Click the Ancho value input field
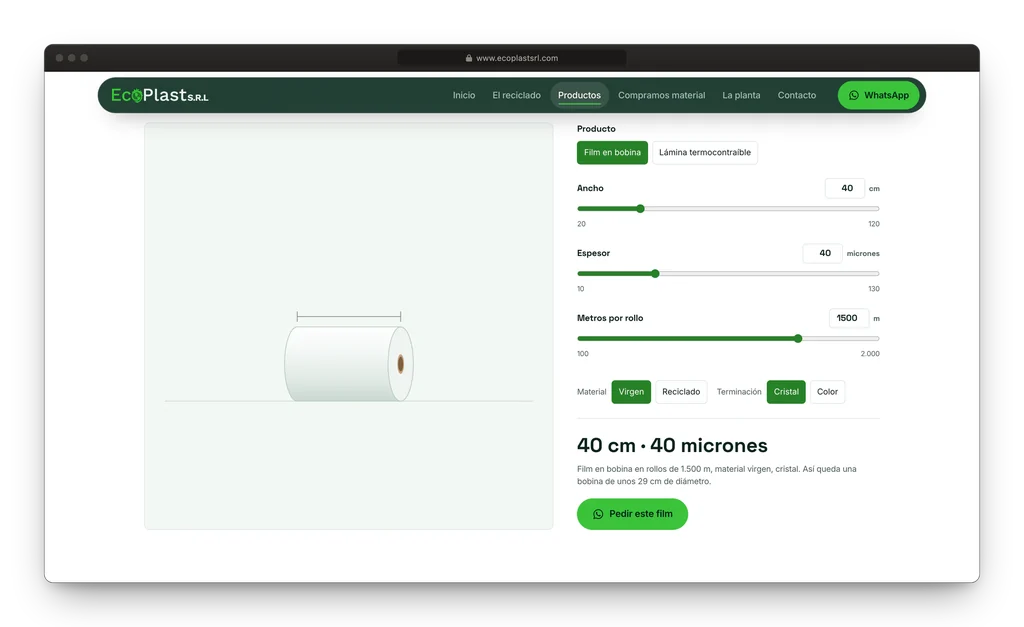Viewport: 1024px width, 627px height. click(845, 188)
